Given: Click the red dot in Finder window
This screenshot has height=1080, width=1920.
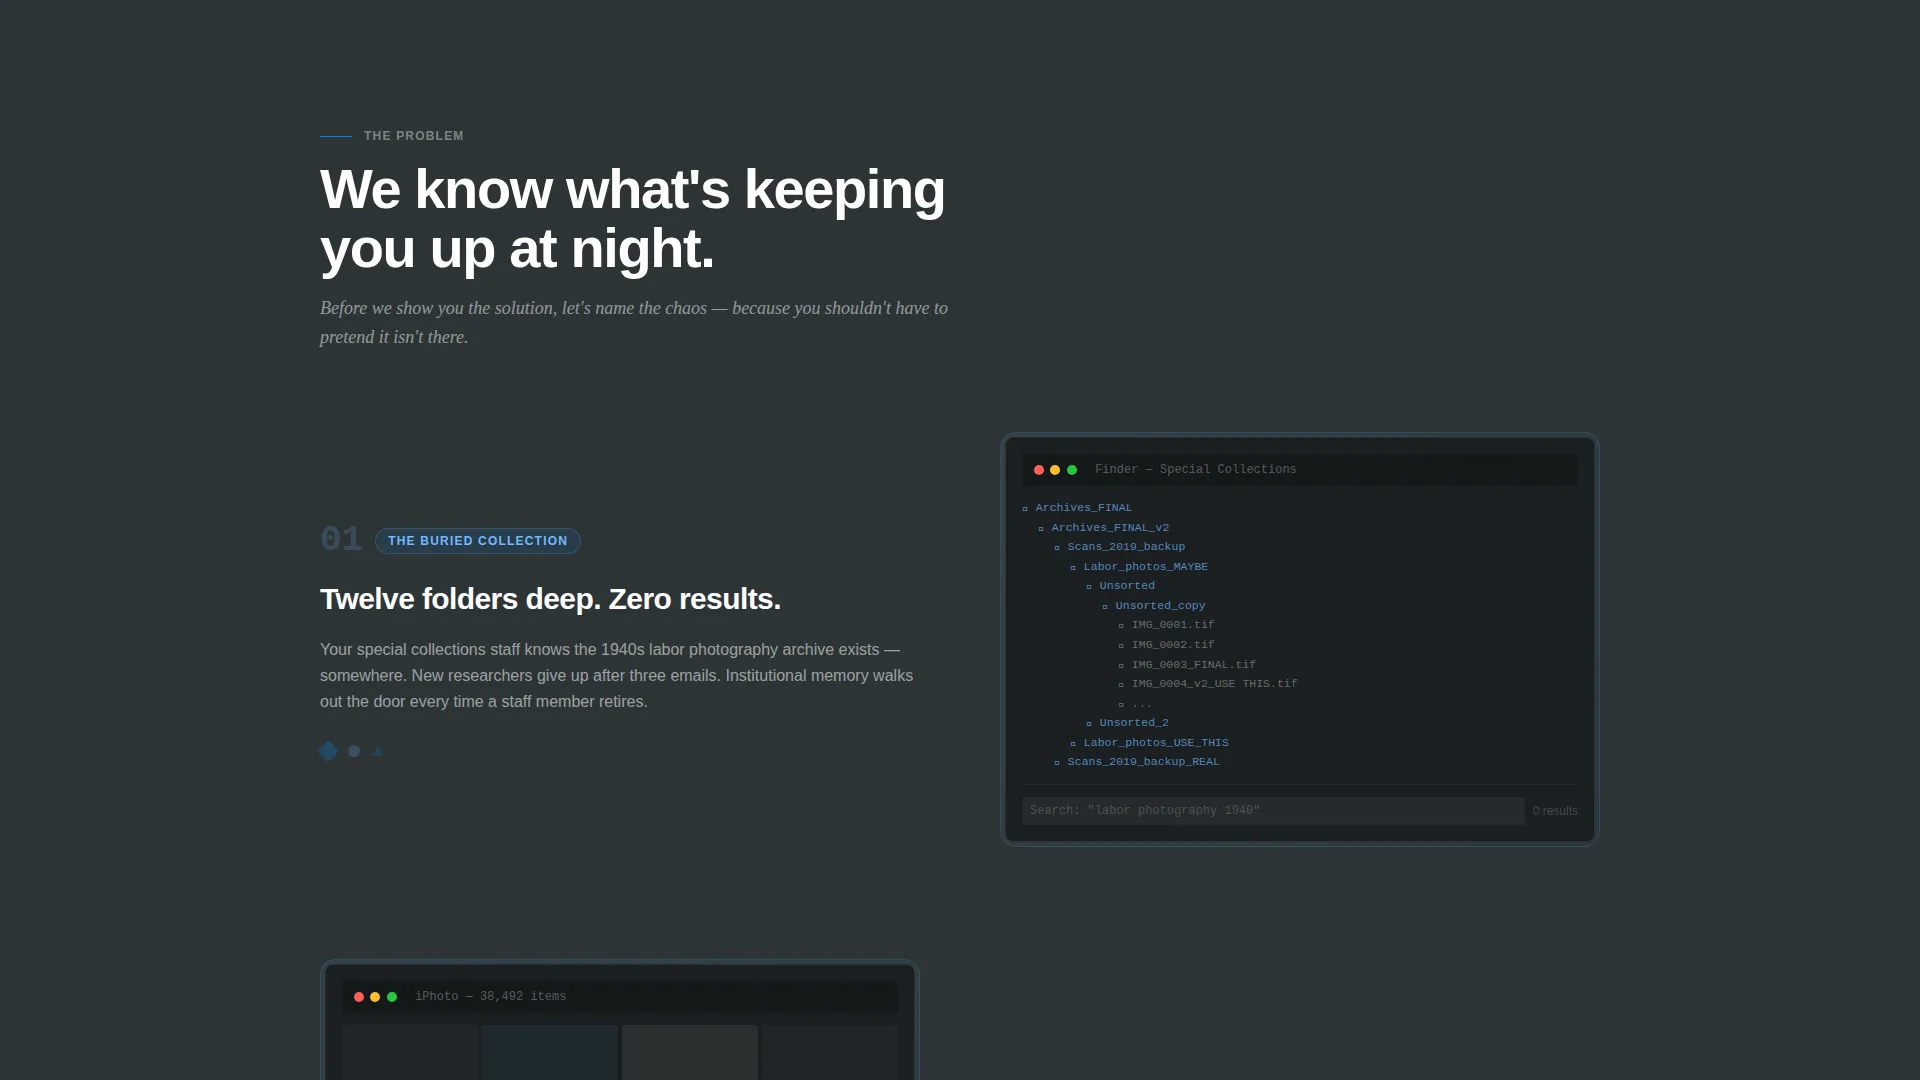Looking at the screenshot, I should [1039, 470].
